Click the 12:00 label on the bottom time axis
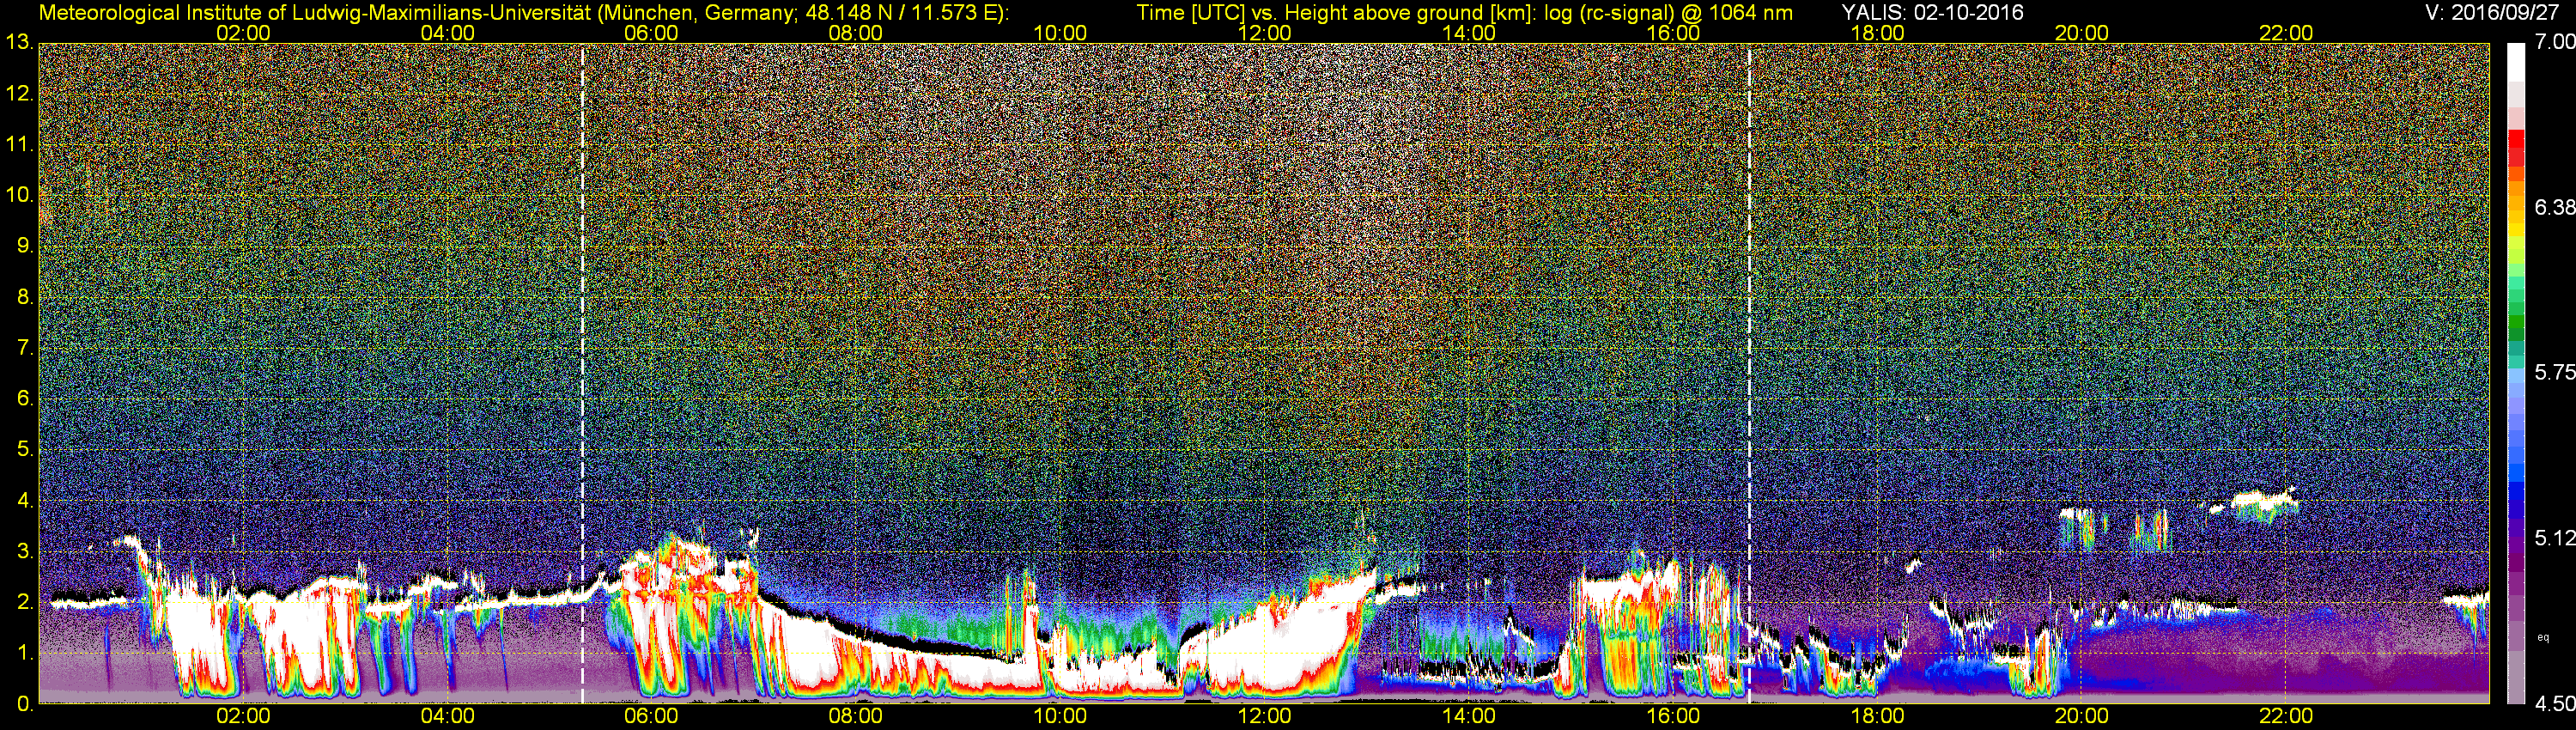 click(1264, 717)
